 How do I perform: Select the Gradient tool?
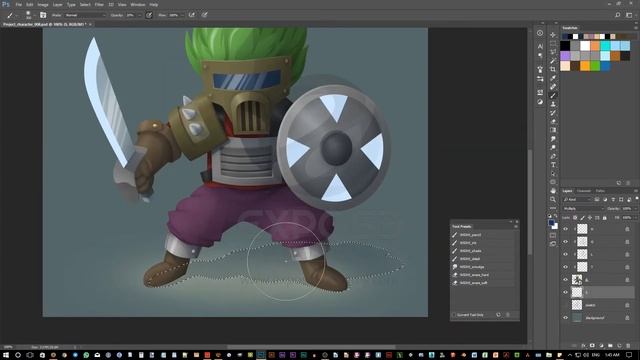(x=553, y=130)
